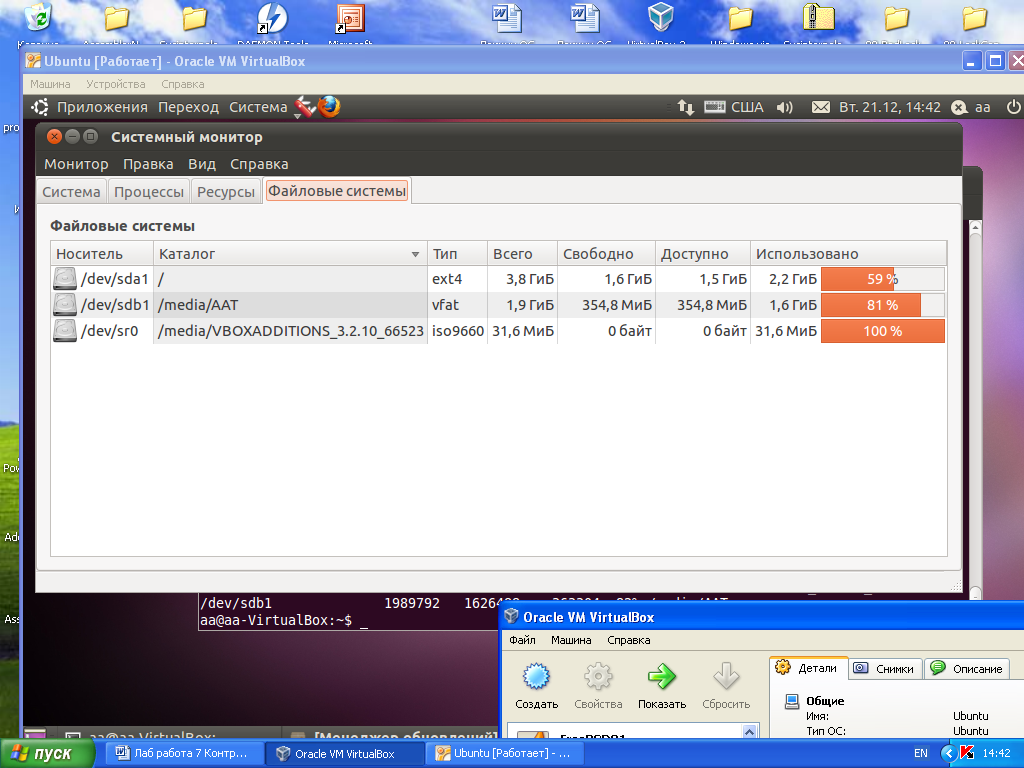Image resolution: width=1024 pixels, height=768 pixels.
Task: Select the Файловые системы tab
Action: (x=337, y=191)
